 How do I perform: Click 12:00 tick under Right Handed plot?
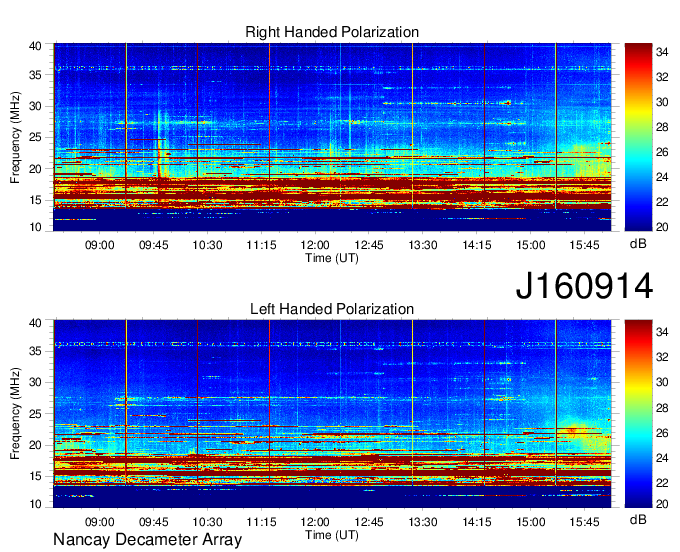(315, 245)
